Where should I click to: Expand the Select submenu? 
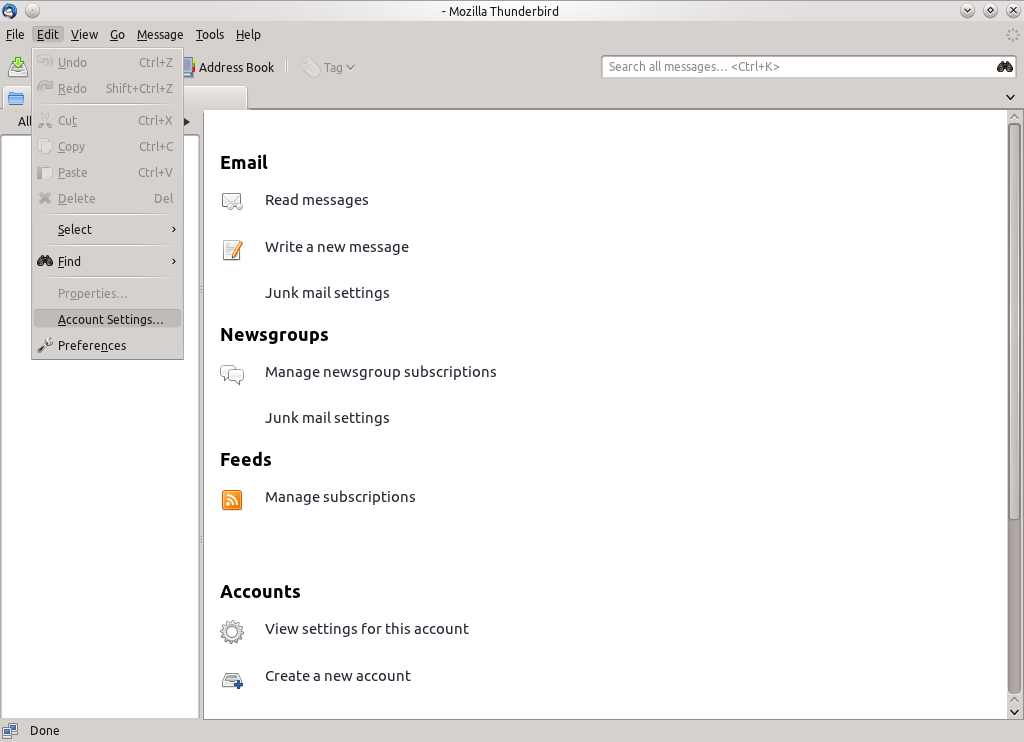click(108, 230)
